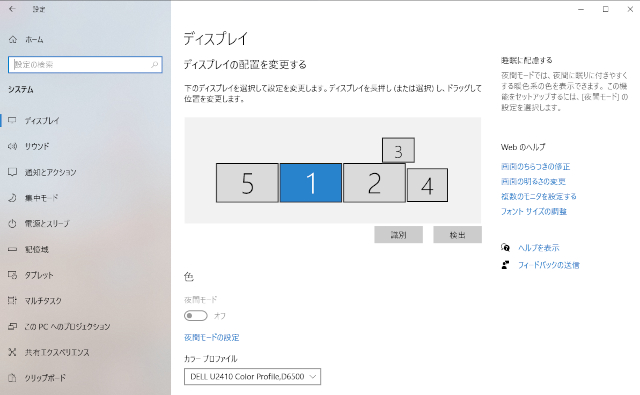Select the 通知とアクション icon
The width and height of the screenshot is (640, 395).
(x=12, y=172)
